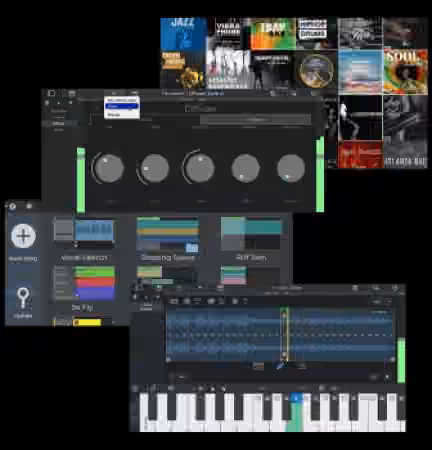The width and height of the screenshot is (432, 450).
Task: Open the SOUL album cover
Action: tap(406, 72)
